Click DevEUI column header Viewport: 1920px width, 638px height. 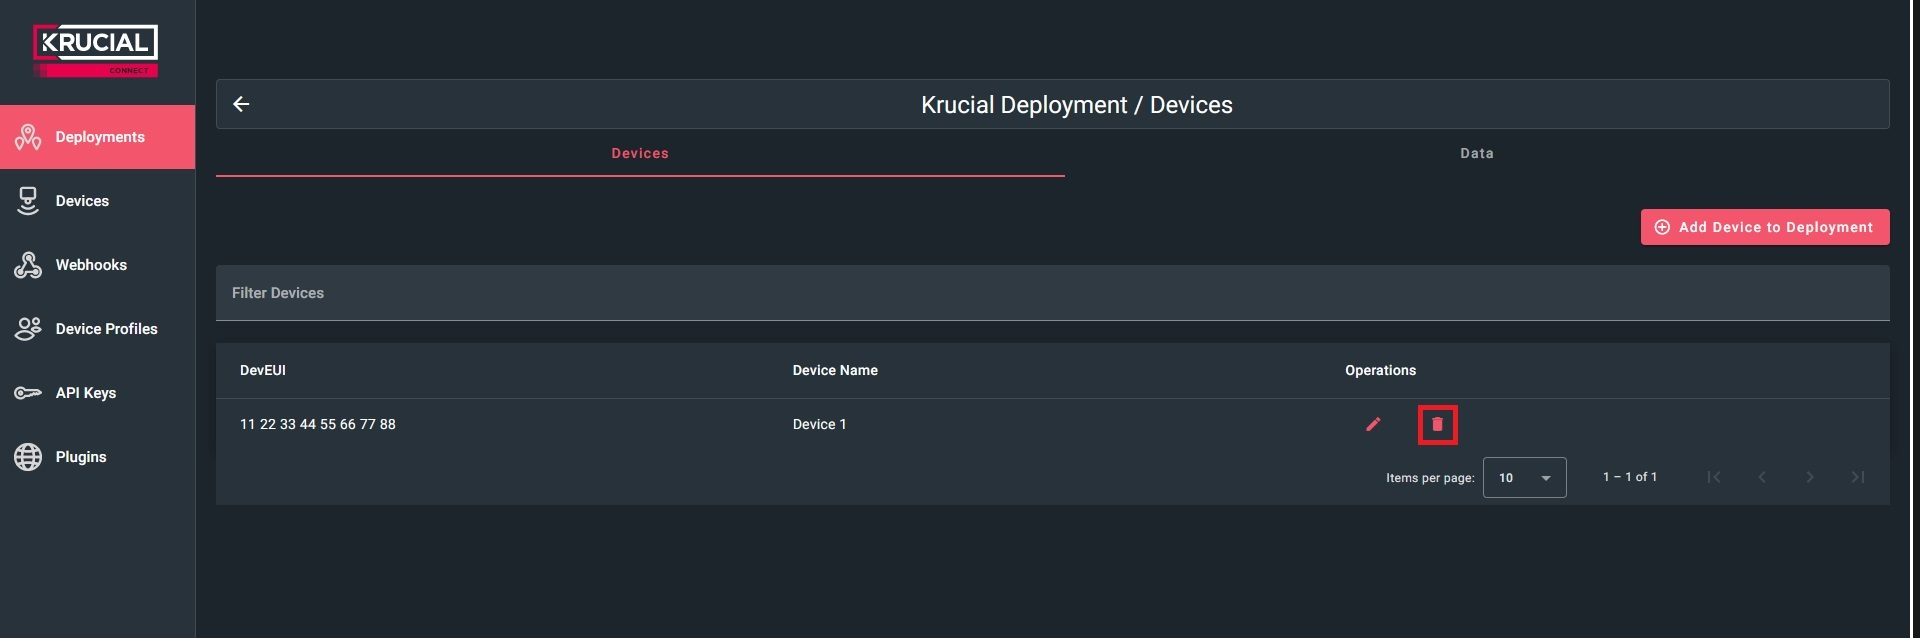coord(263,370)
